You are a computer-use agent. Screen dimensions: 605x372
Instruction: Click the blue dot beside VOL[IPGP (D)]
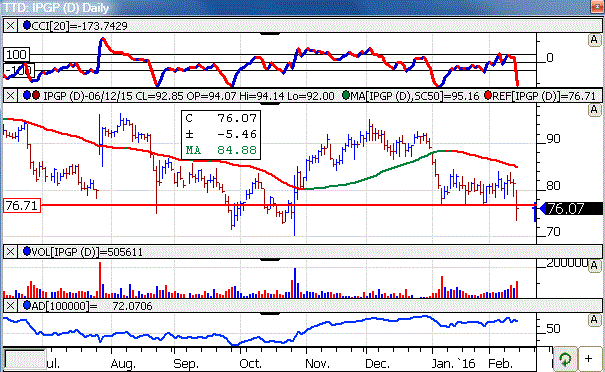click(x=27, y=251)
